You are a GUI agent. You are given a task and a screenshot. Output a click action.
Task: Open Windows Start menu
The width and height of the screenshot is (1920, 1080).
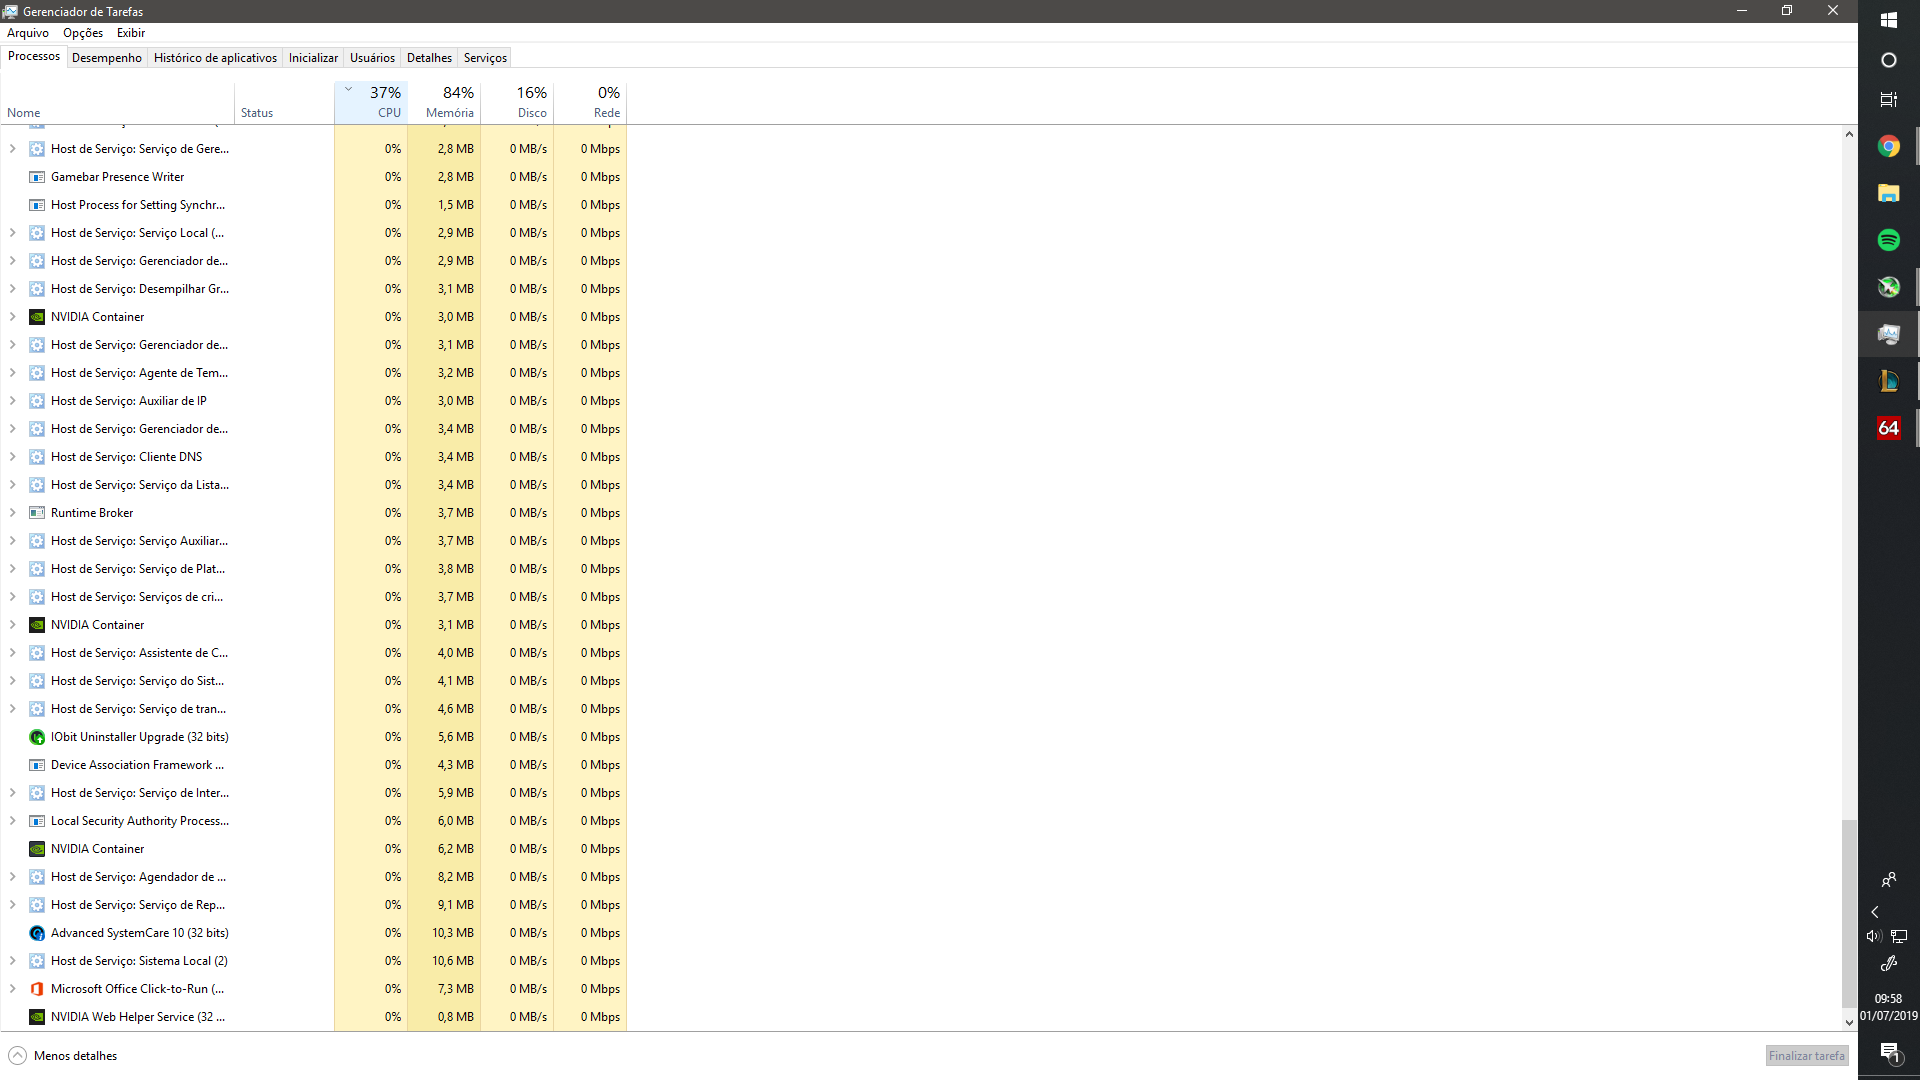pos(1888,20)
